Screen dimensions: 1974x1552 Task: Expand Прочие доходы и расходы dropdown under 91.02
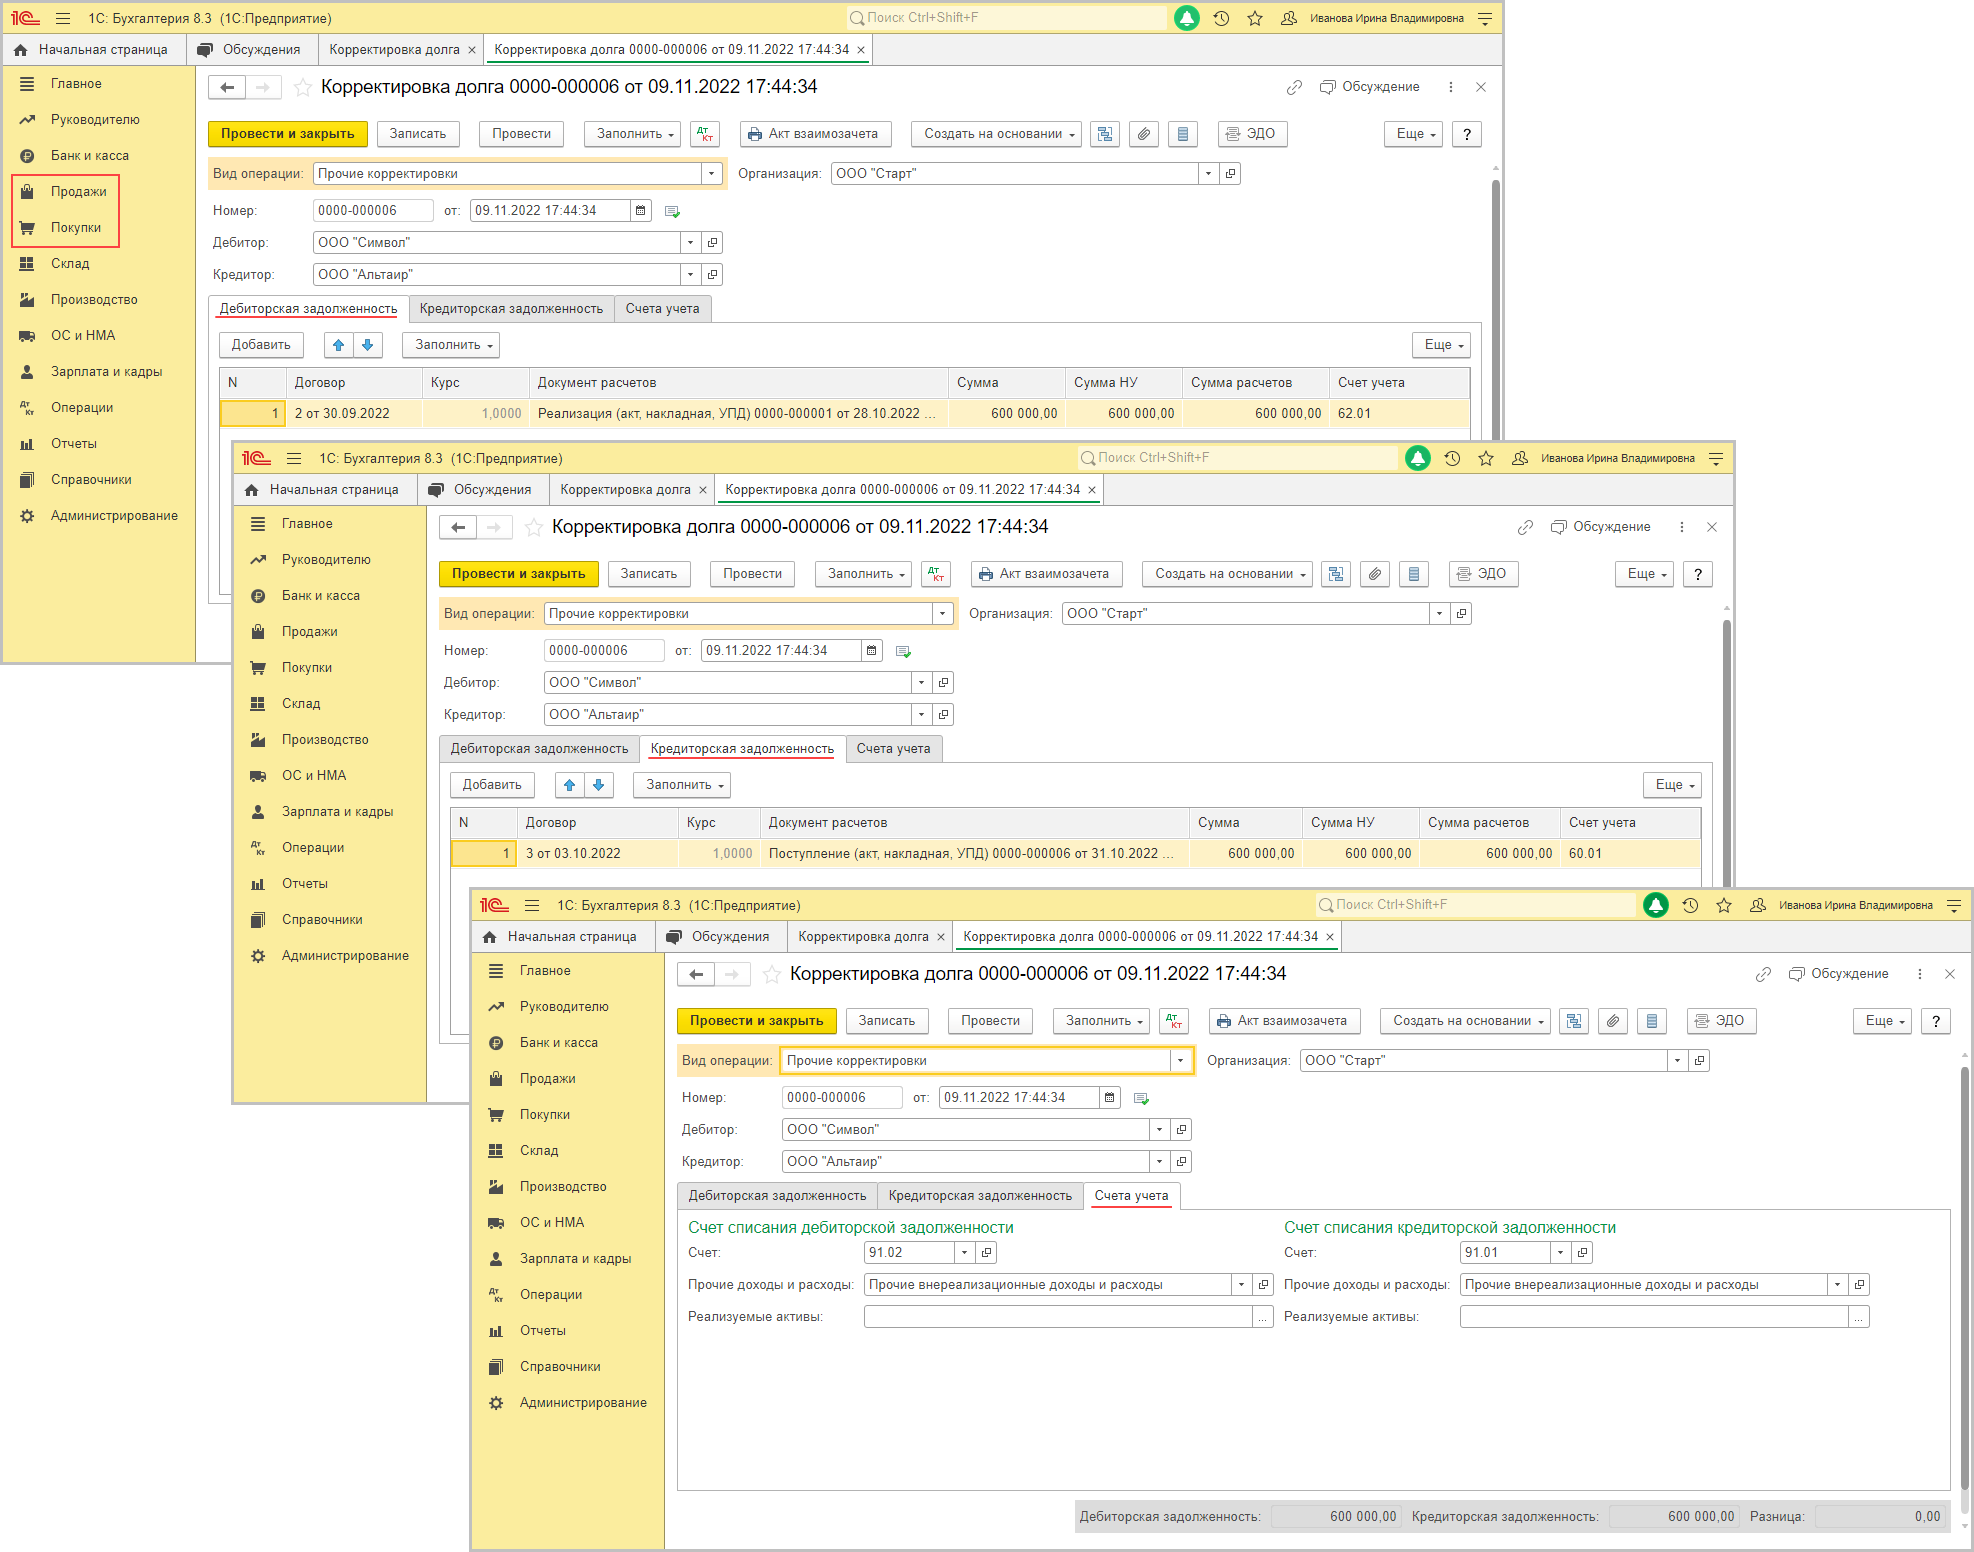click(x=1241, y=1285)
